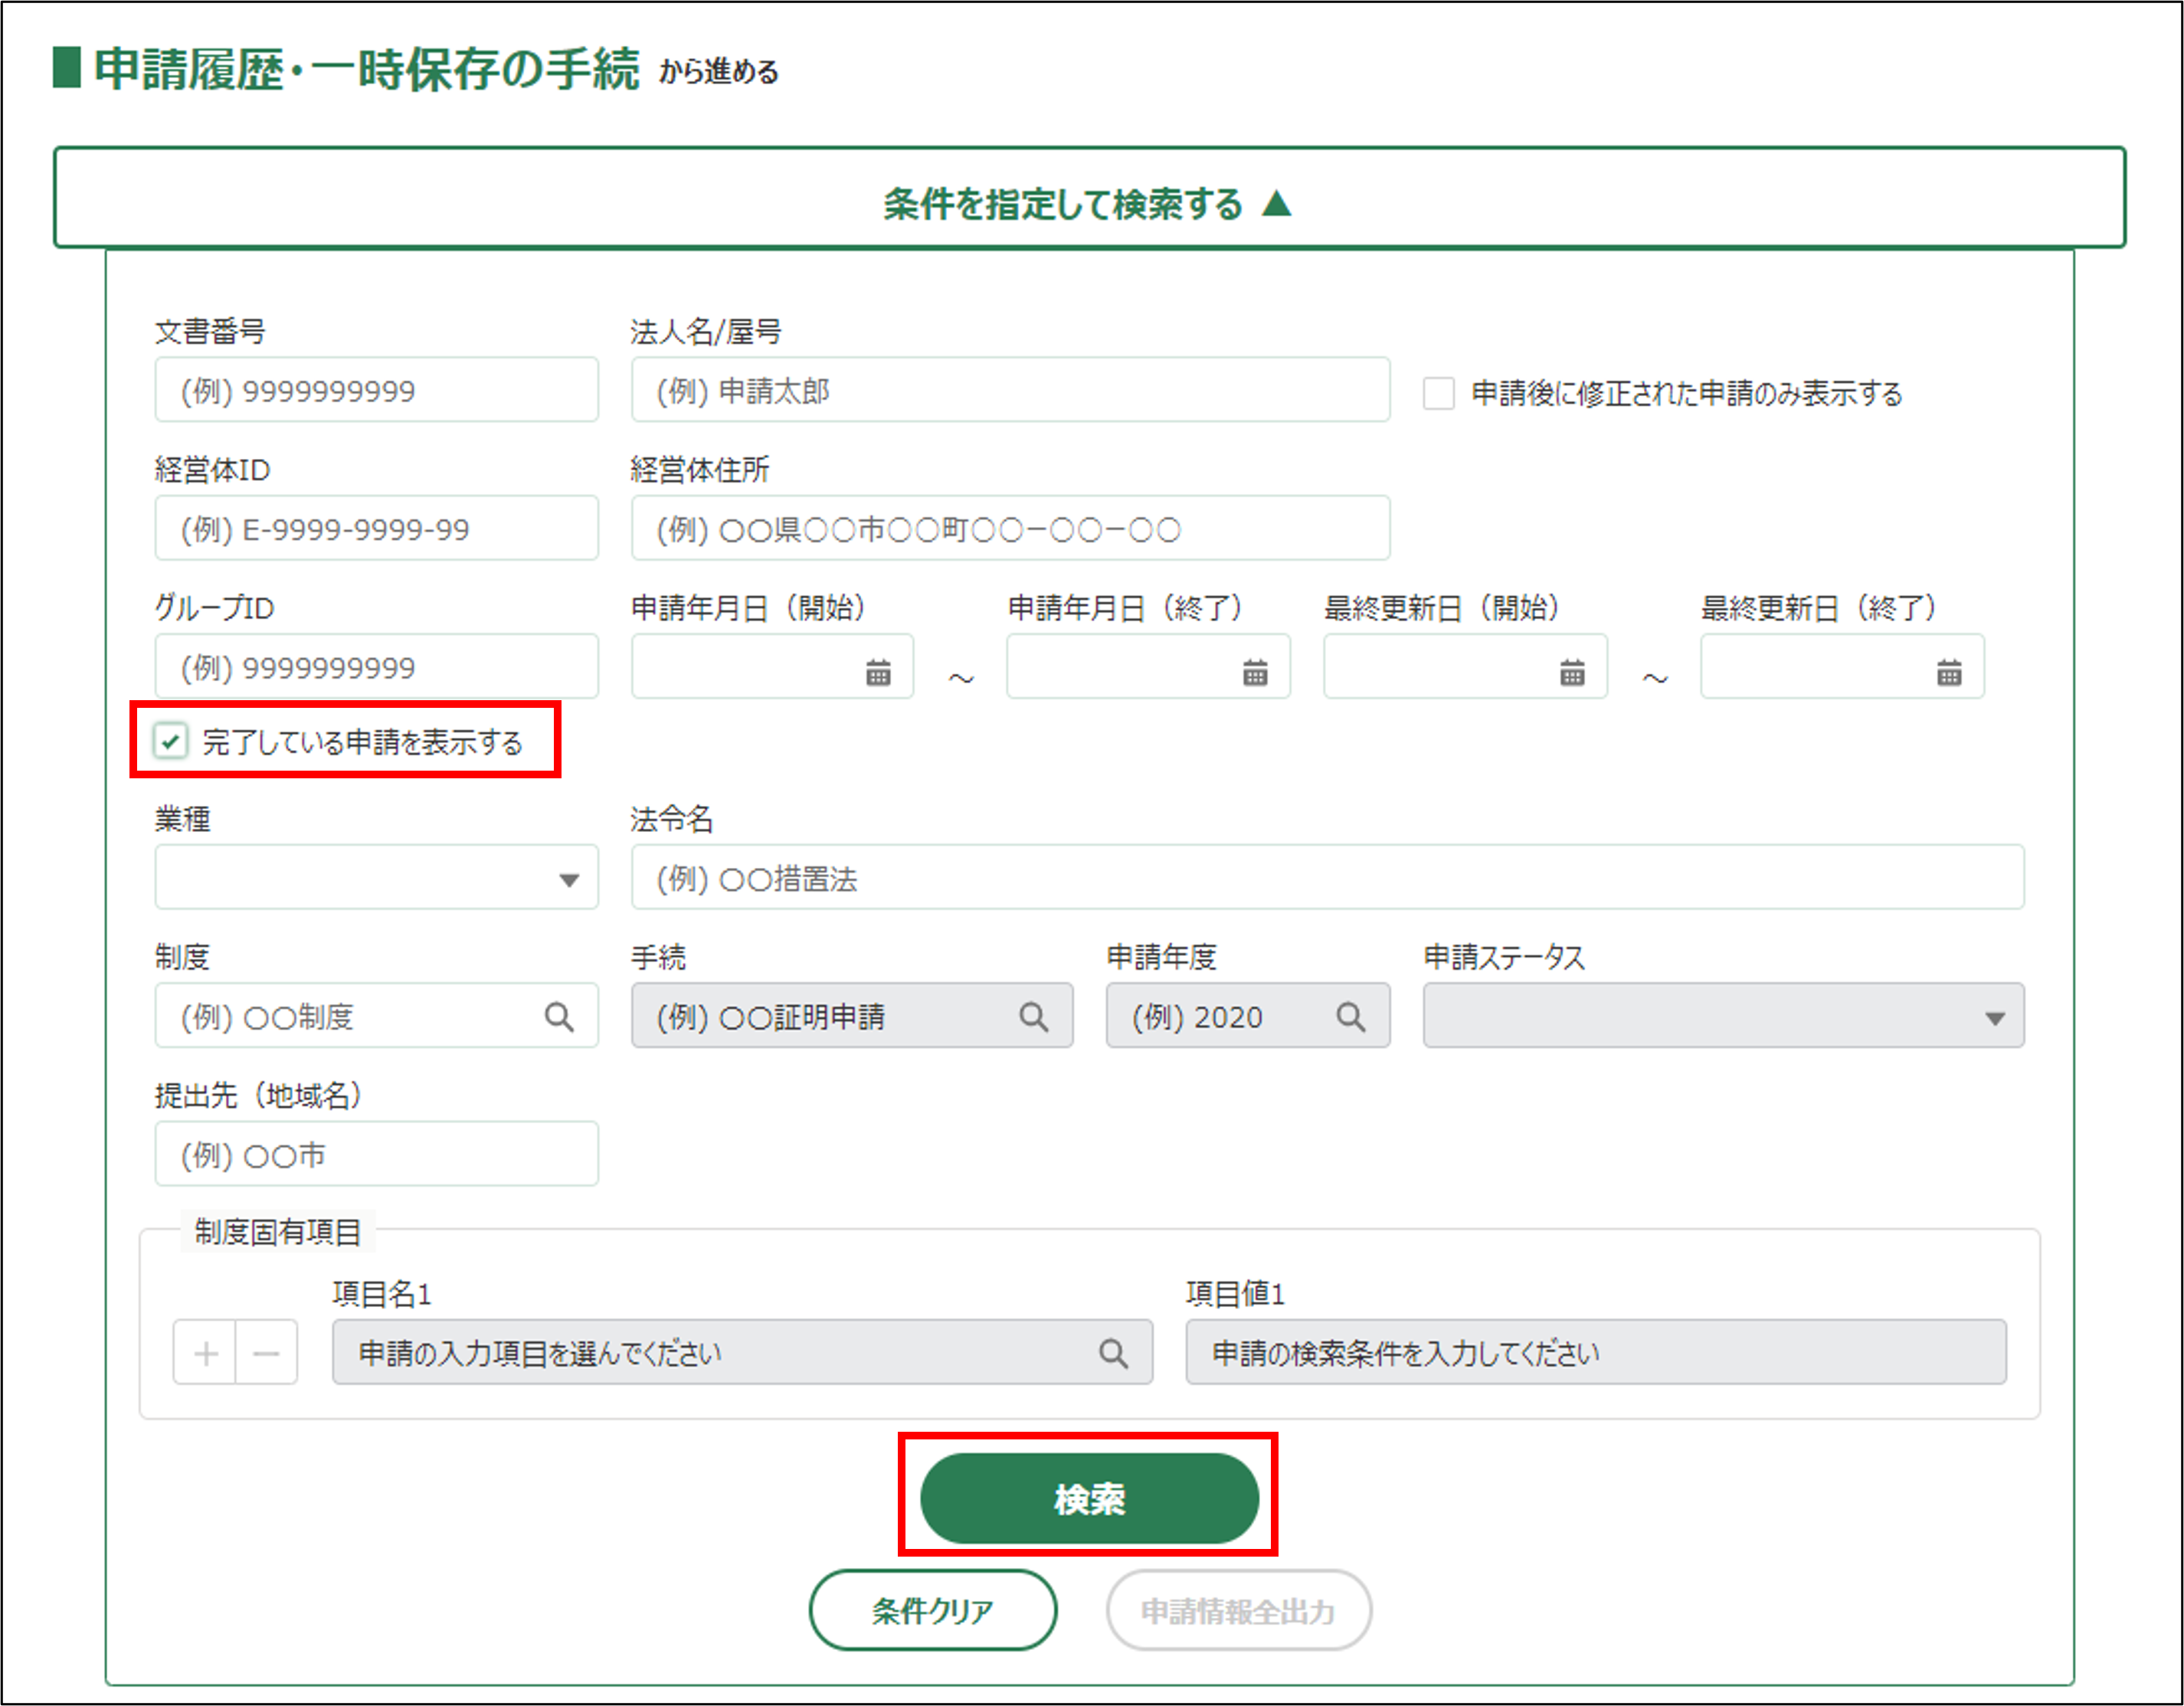This screenshot has width=2184, height=1706.
Task: Open calendar for 申請年月日（開始）
Action: (878, 672)
